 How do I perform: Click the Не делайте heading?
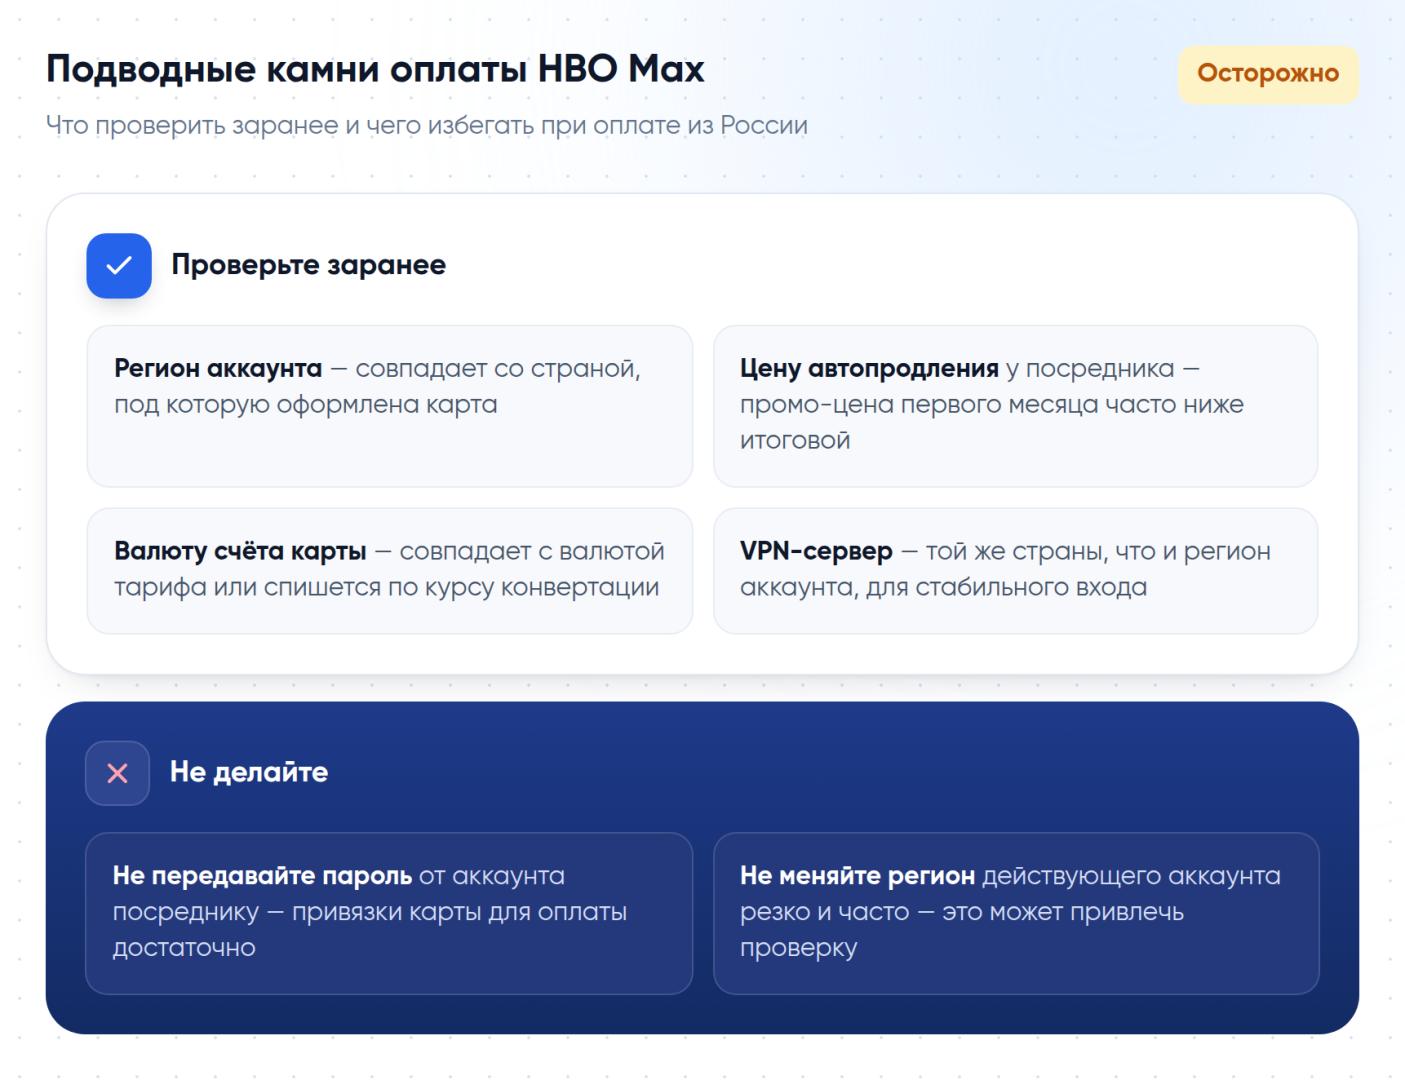pos(249,772)
